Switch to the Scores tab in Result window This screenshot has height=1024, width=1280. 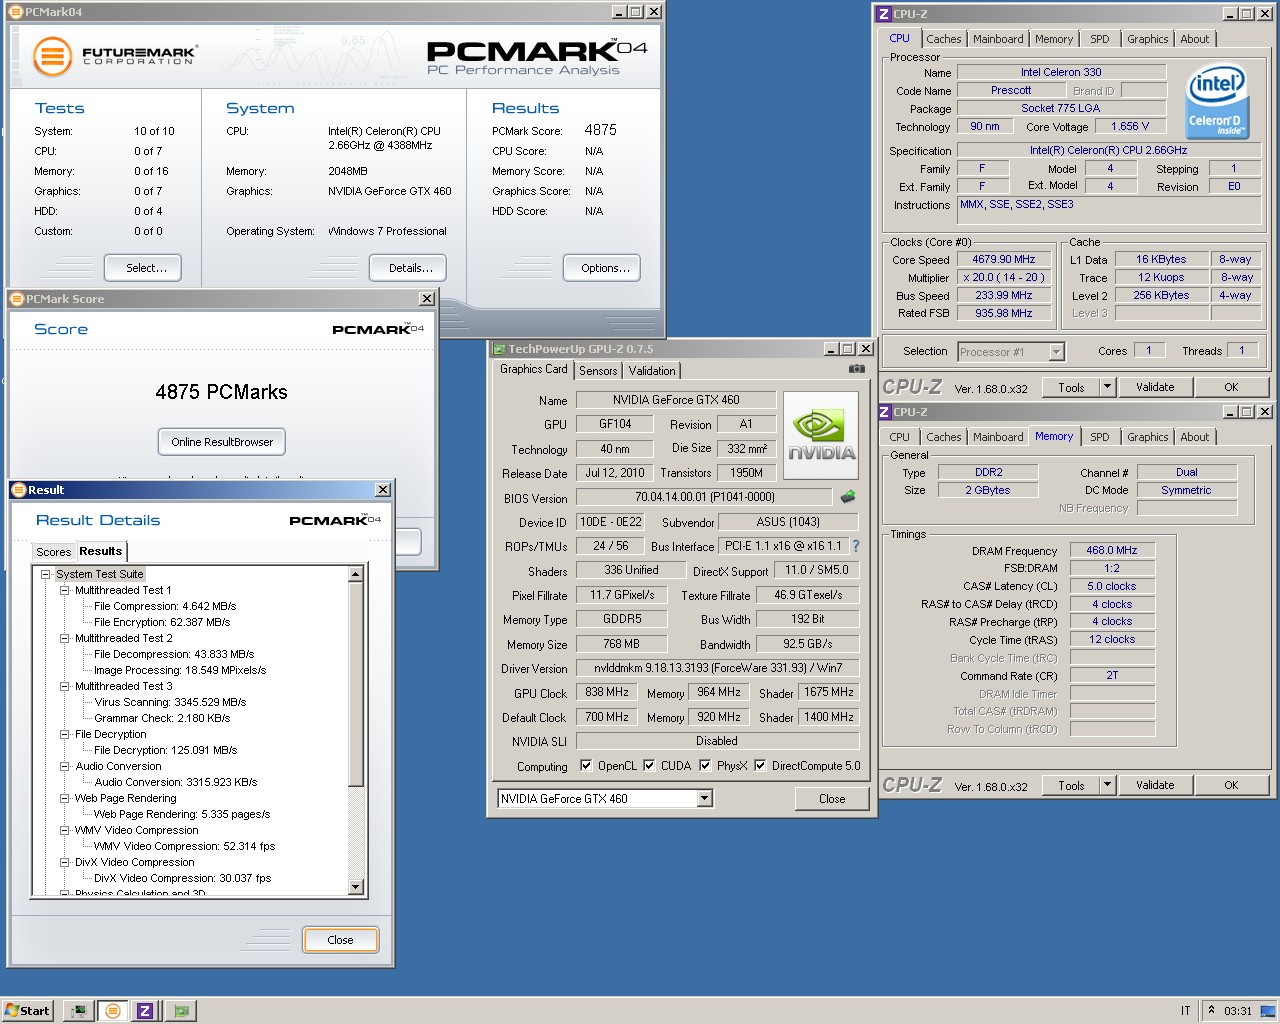click(53, 552)
